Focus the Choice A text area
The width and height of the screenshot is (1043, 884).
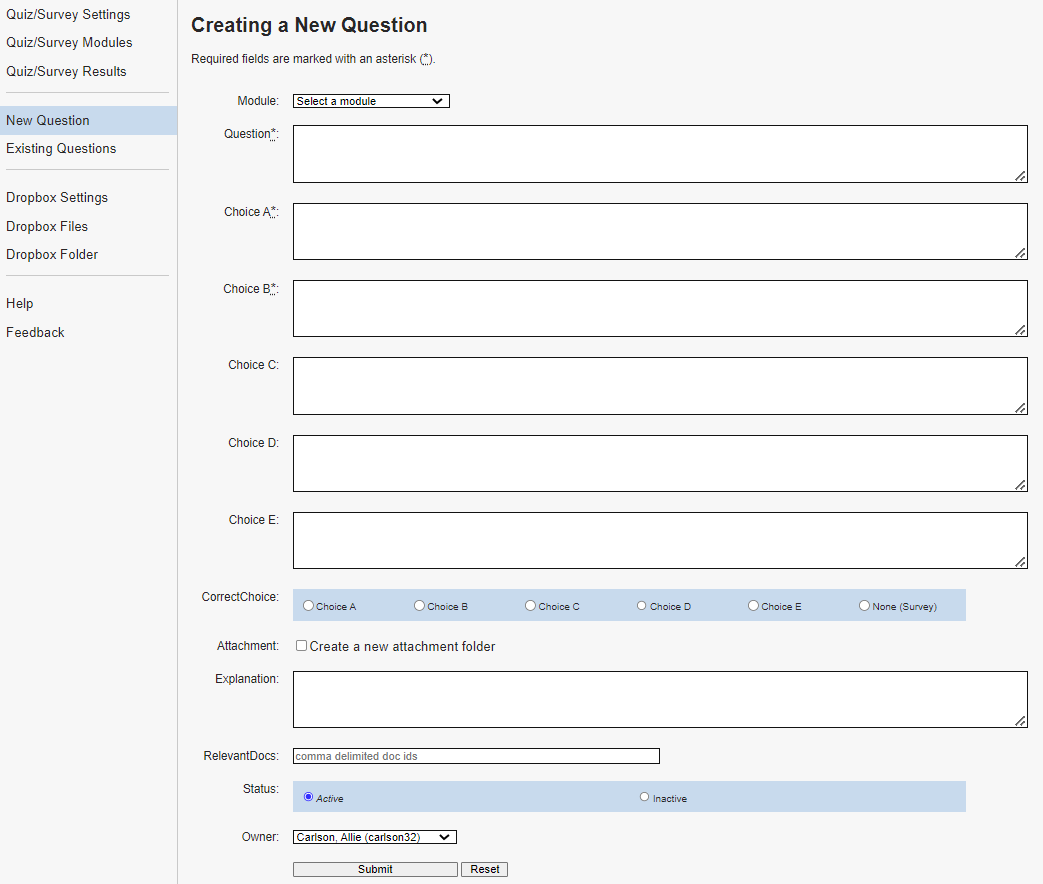(x=660, y=231)
